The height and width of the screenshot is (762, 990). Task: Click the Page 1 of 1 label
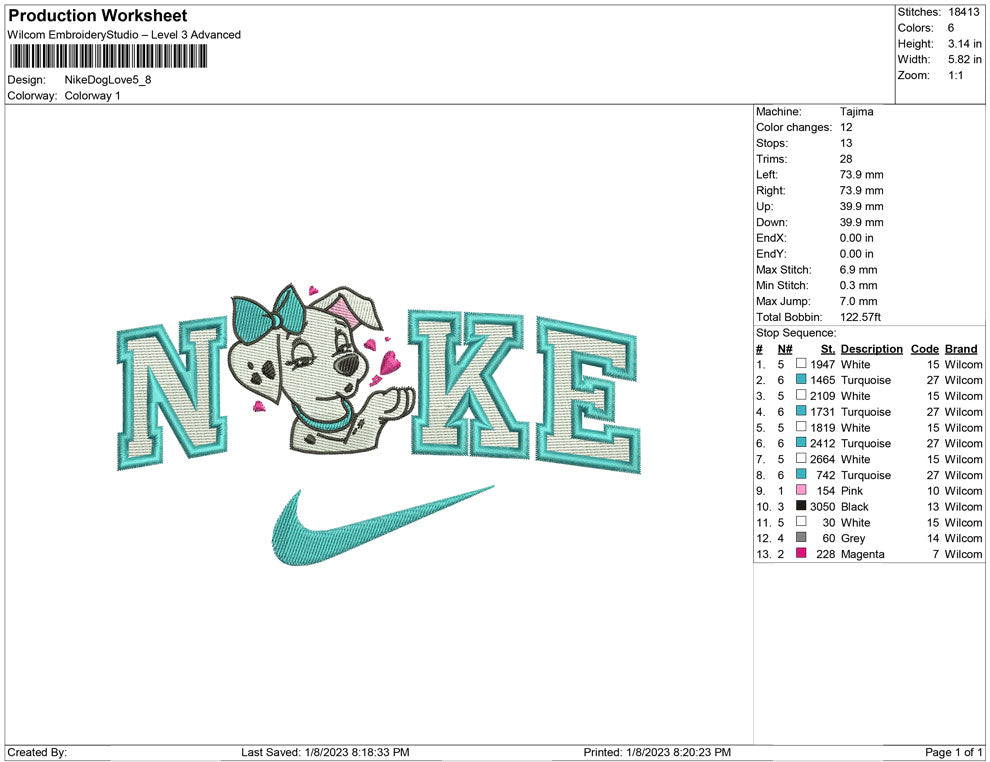tap(954, 752)
